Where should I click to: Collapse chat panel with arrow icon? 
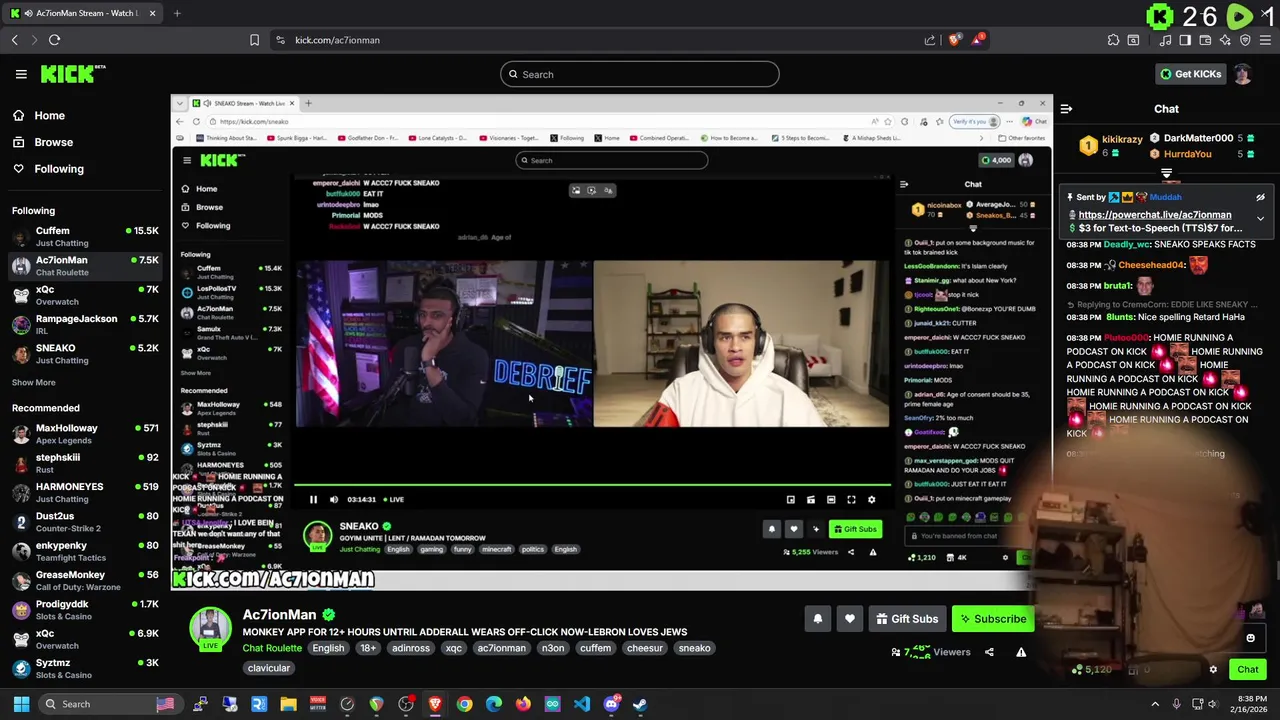(x=1066, y=109)
